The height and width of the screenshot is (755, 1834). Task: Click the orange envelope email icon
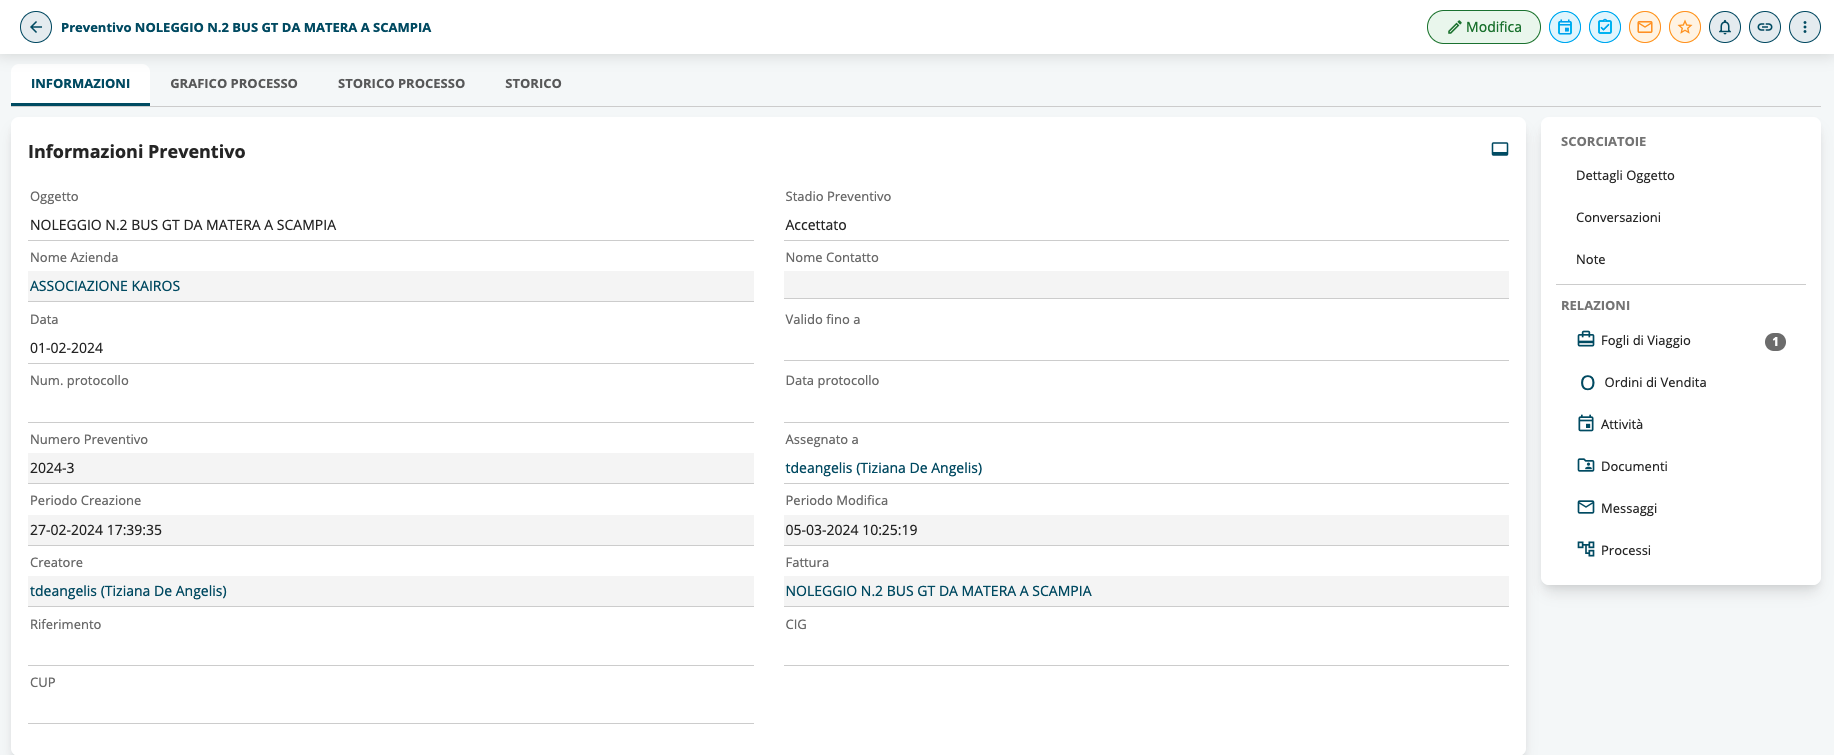click(x=1645, y=27)
